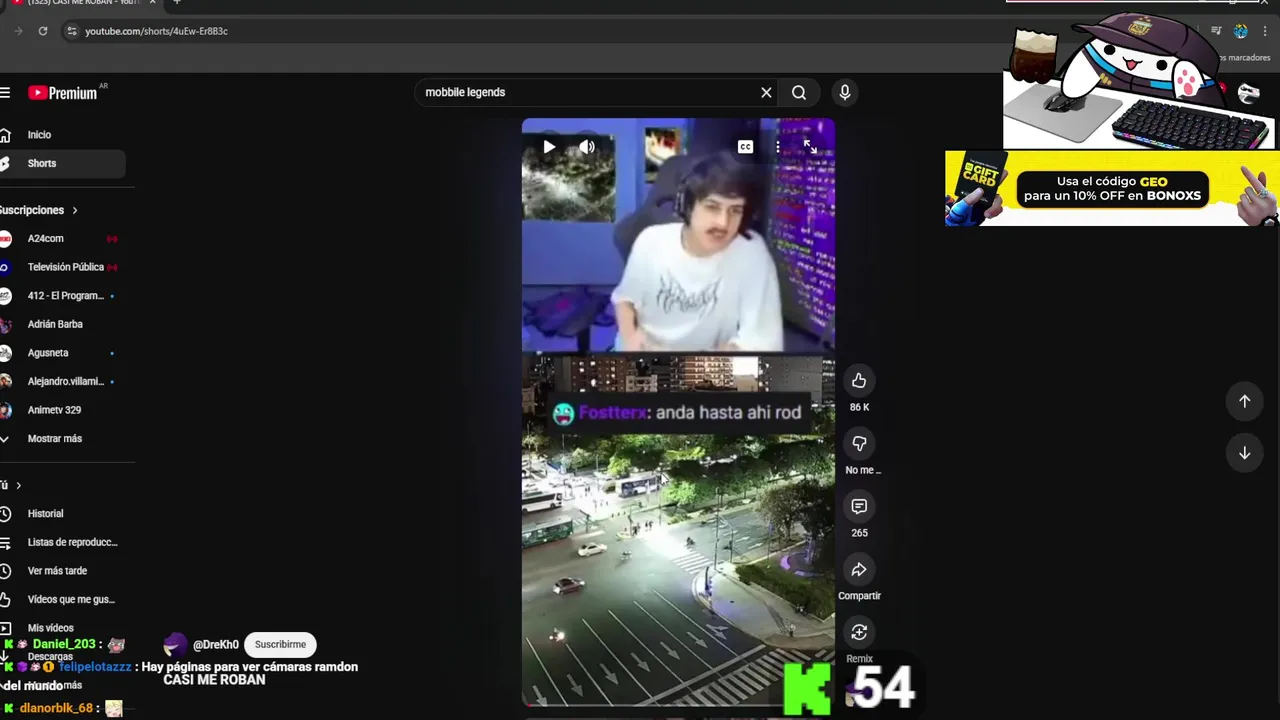The height and width of the screenshot is (720, 1280).
Task: Enter fullscreen on the Short player
Action: [810, 147]
